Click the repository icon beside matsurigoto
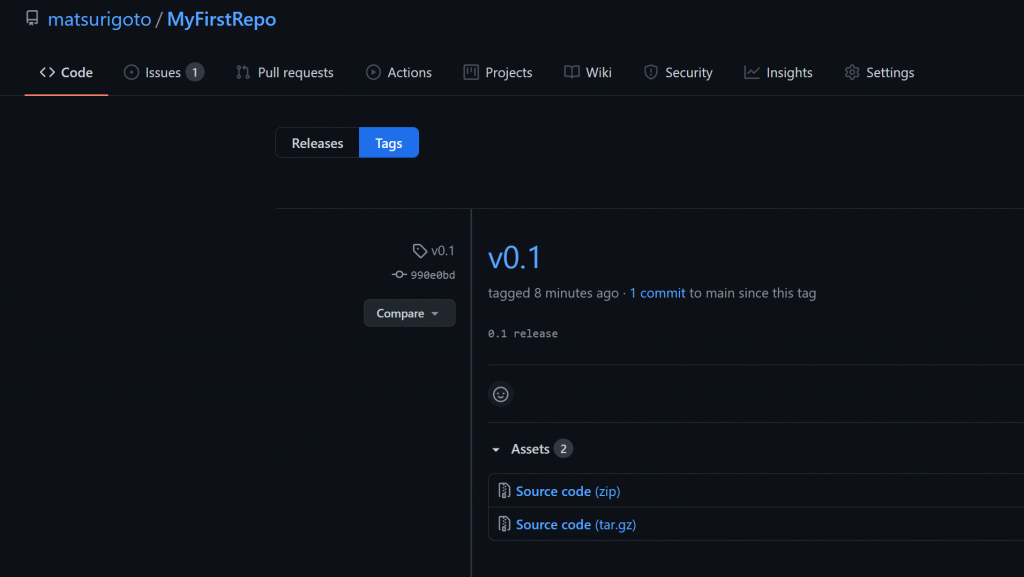 click(x=32, y=18)
